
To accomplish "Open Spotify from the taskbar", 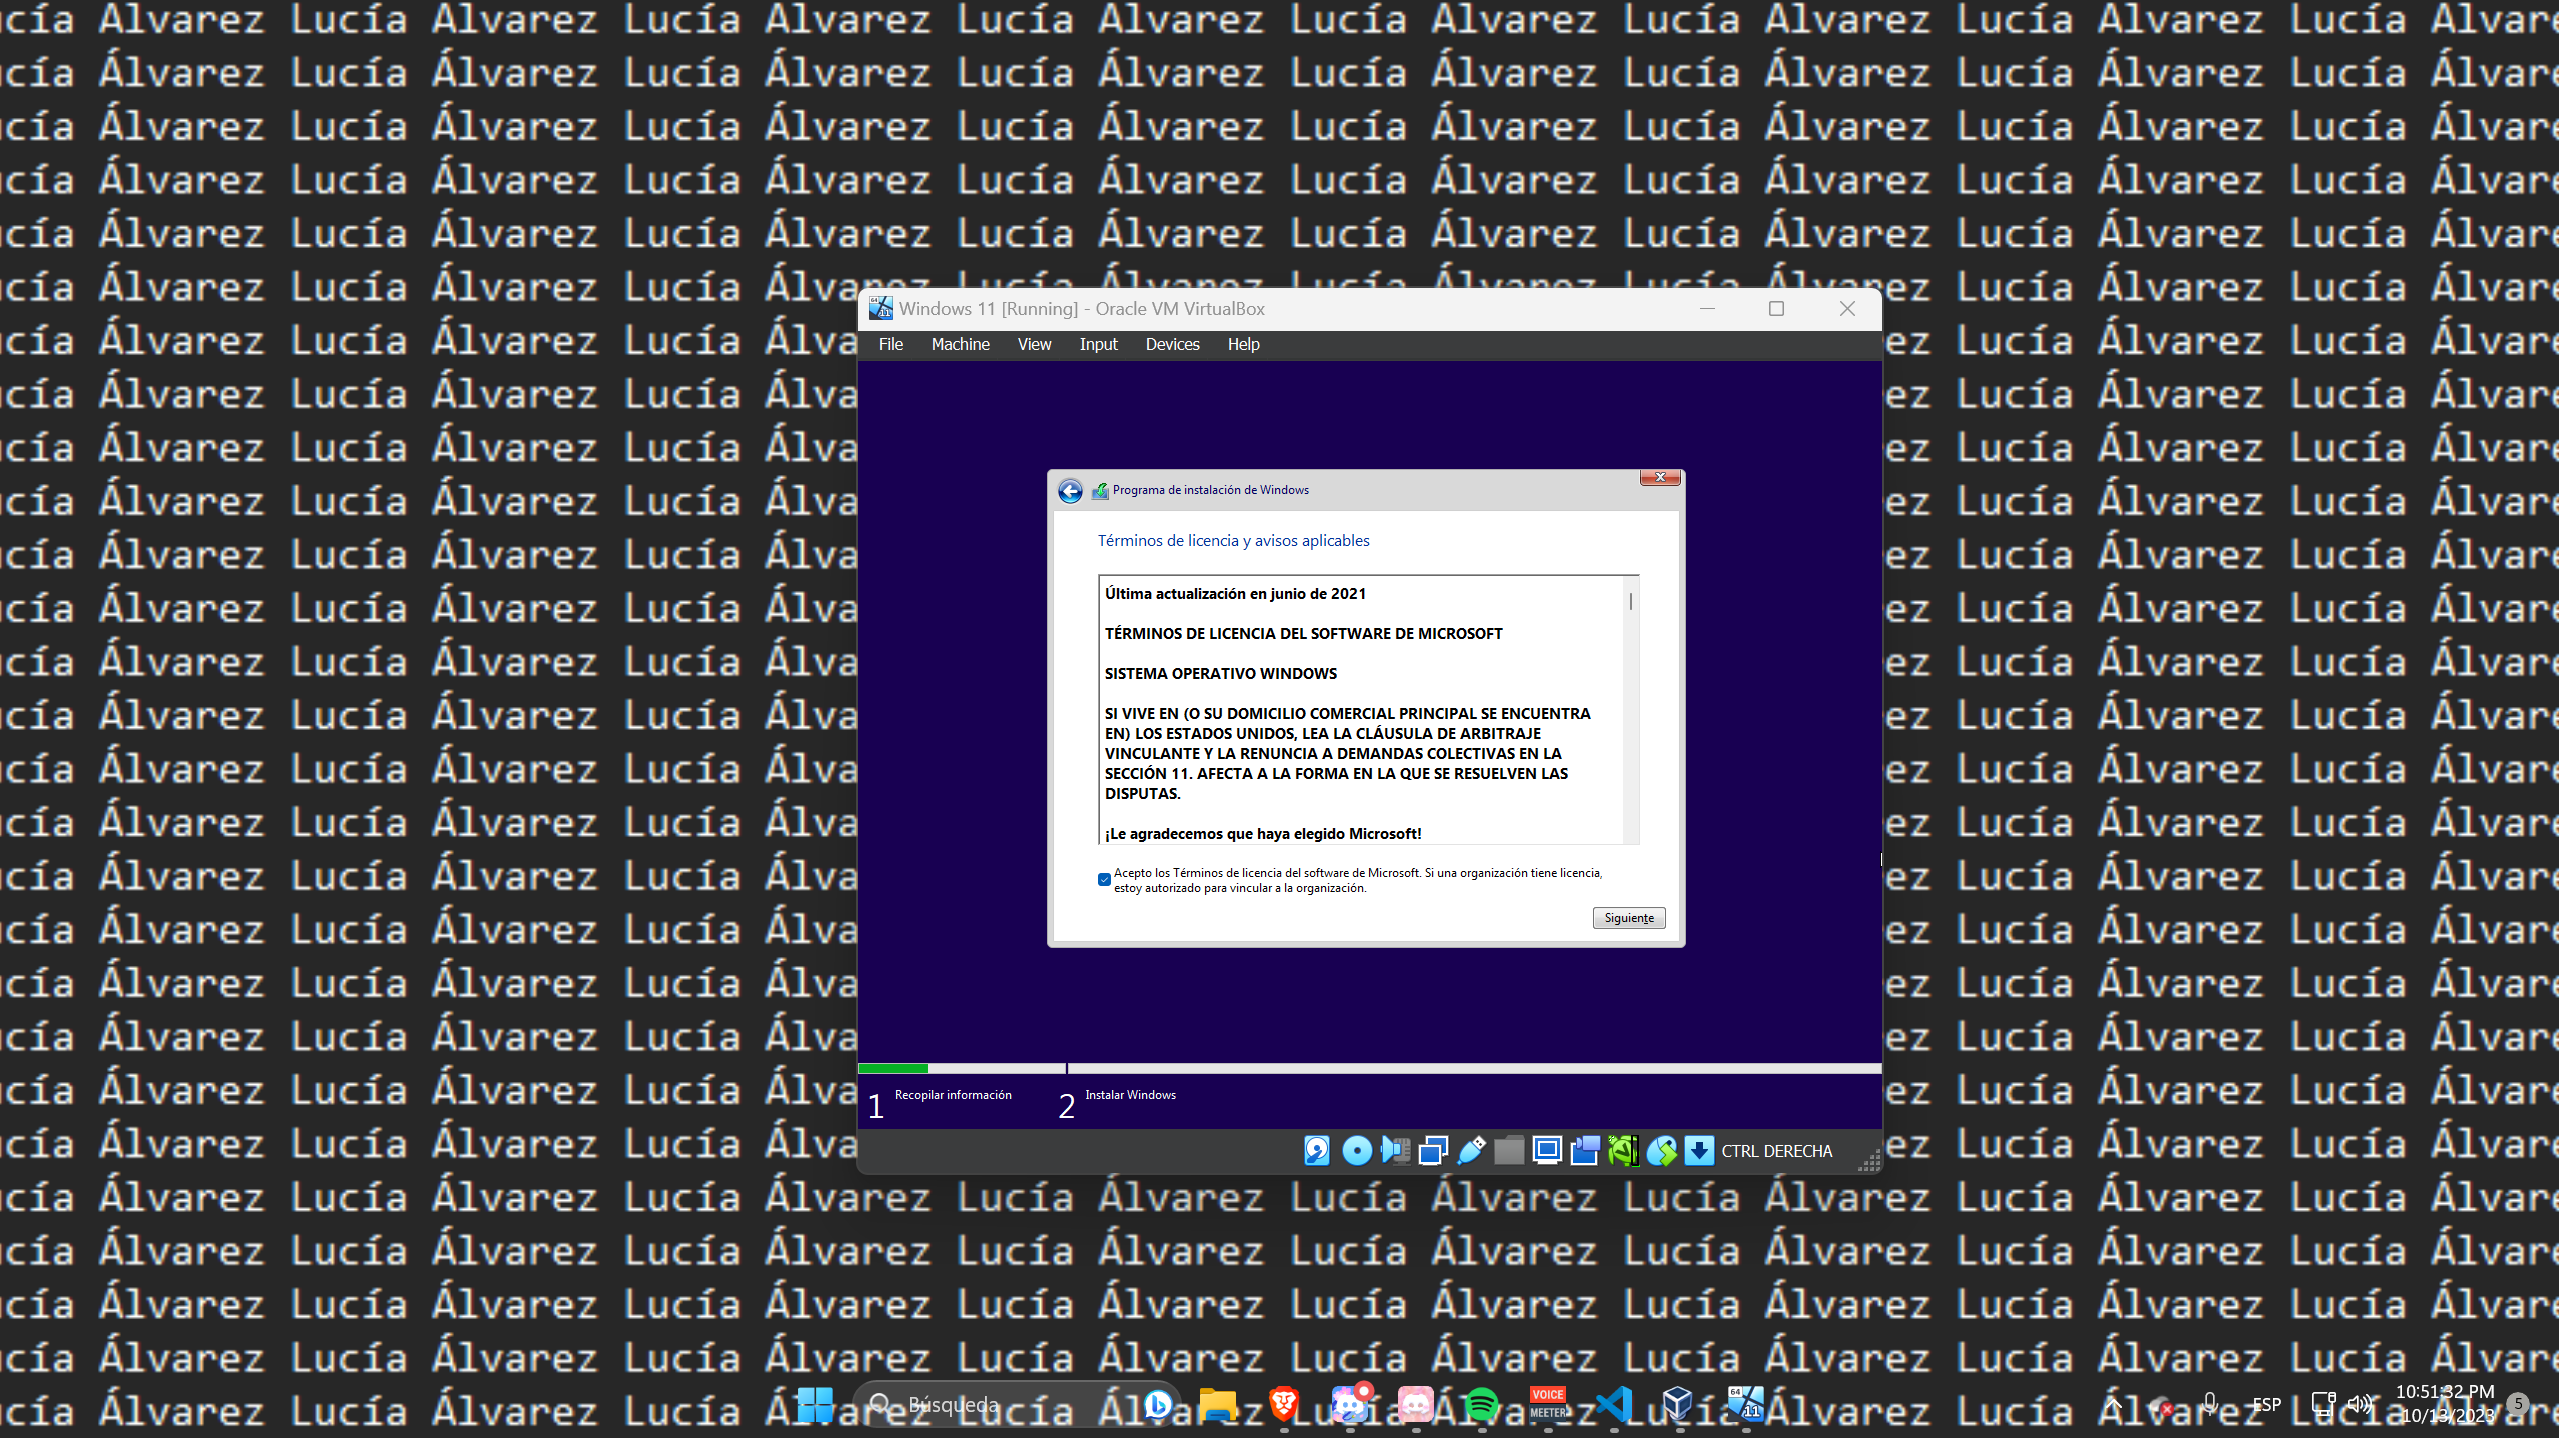I will [1481, 1405].
